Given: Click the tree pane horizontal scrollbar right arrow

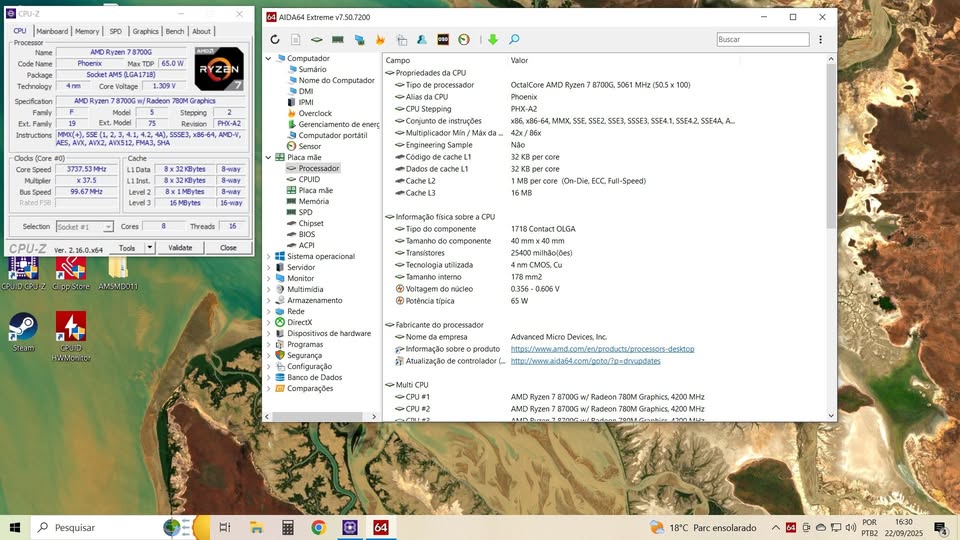Looking at the screenshot, I should 374,416.
